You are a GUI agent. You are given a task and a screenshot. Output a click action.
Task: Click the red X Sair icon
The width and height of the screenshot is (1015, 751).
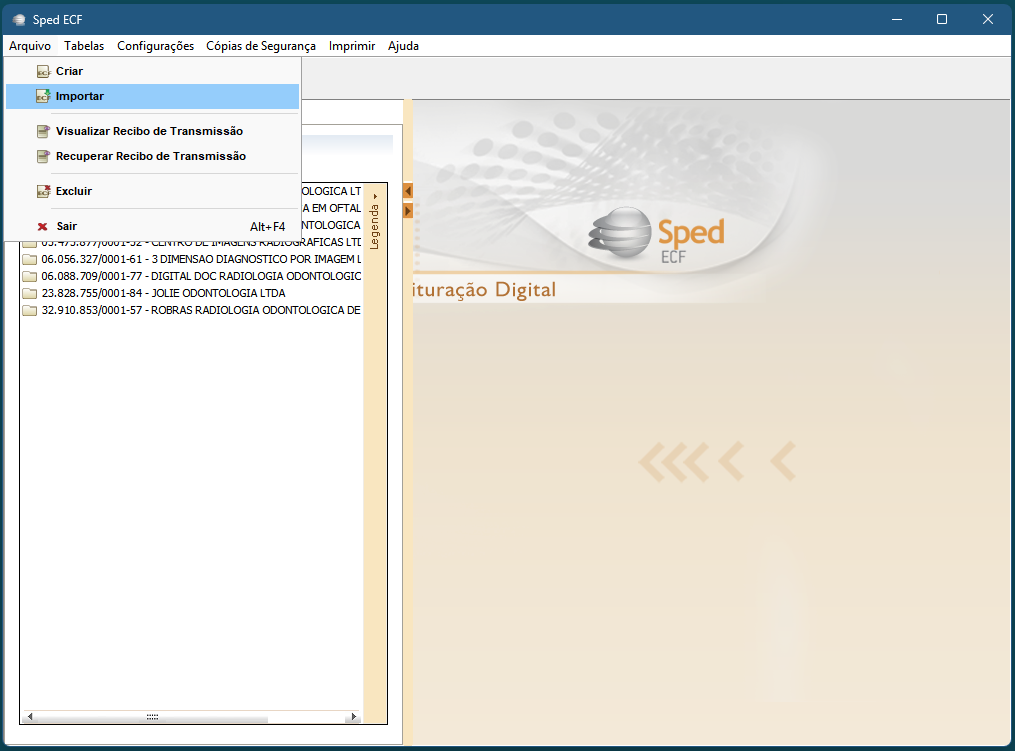[43, 227]
